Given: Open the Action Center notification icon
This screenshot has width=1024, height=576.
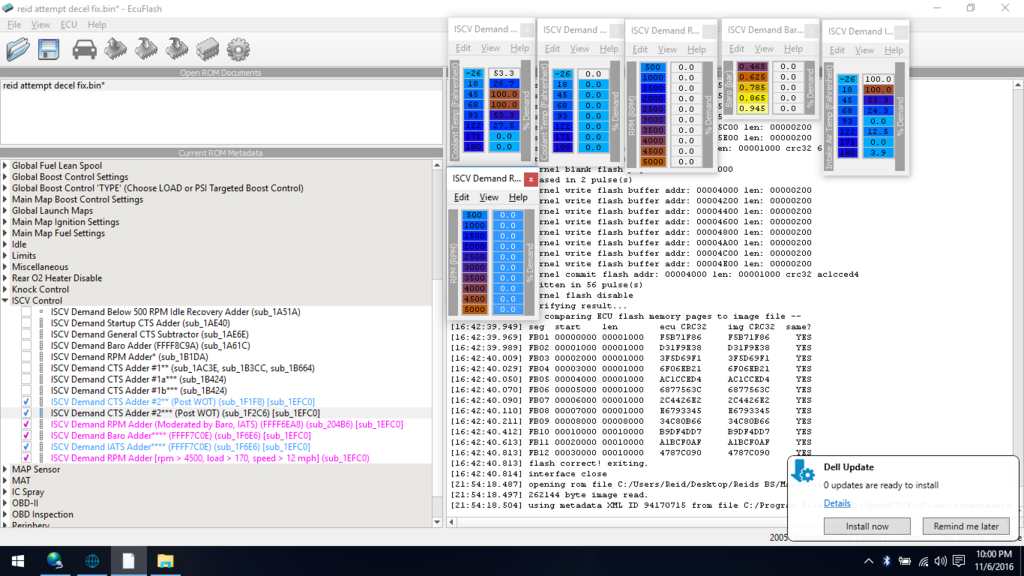Looking at the screenshot, I should point(959,561).
